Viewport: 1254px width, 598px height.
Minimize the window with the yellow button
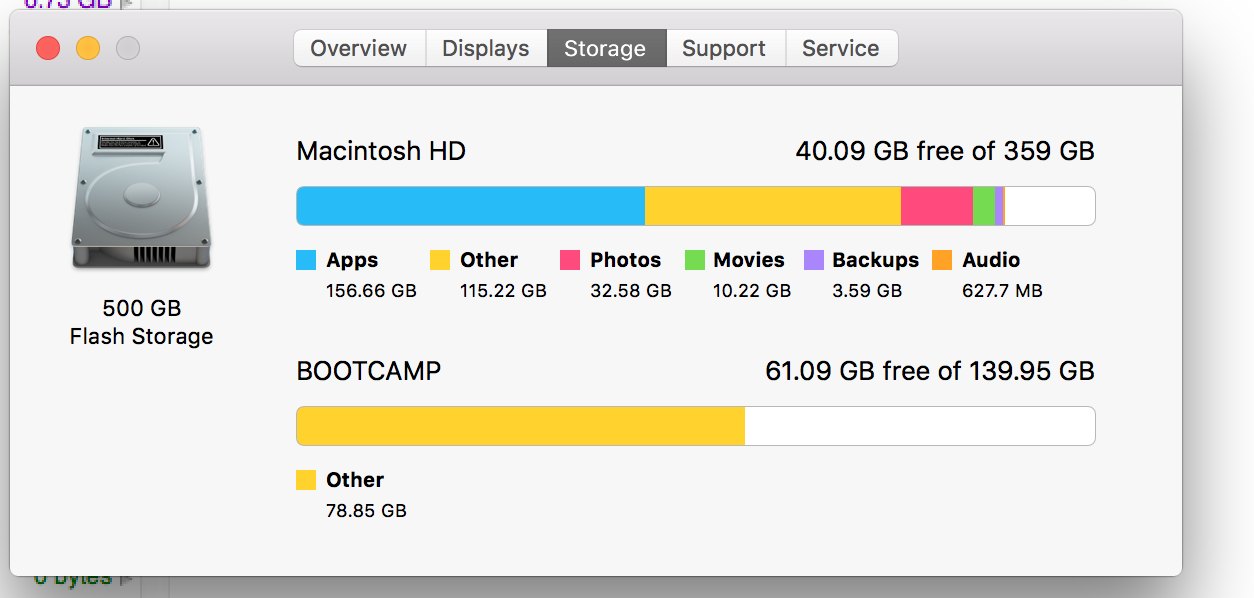click(88, 48)
